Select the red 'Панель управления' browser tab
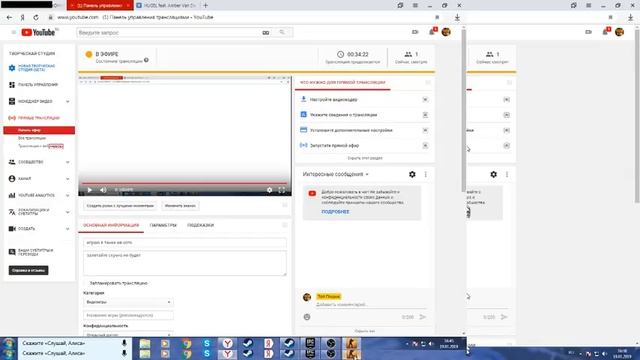The height and width of the screenshot is (360, 640). click(x=100, y=6)
